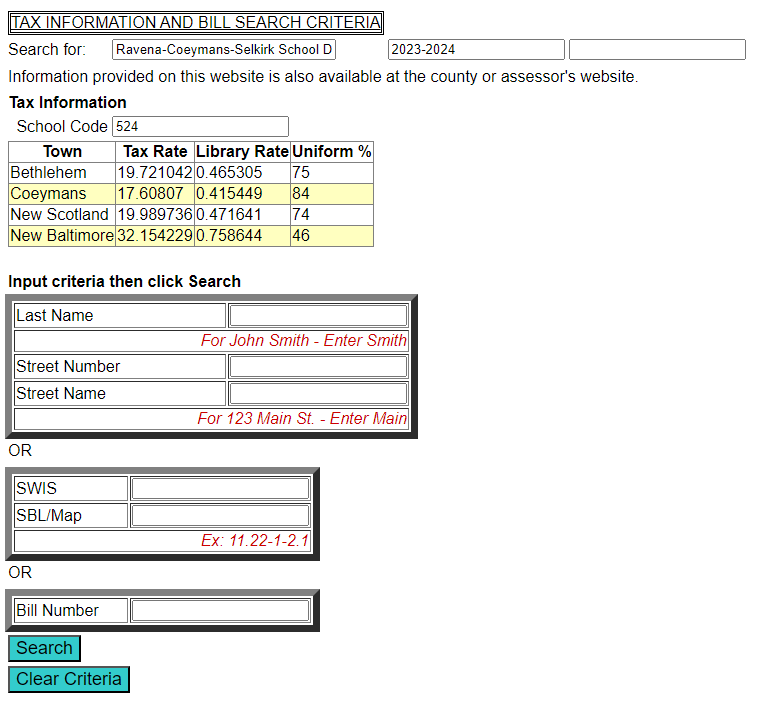Open the school district selection field

pos(224,50)
